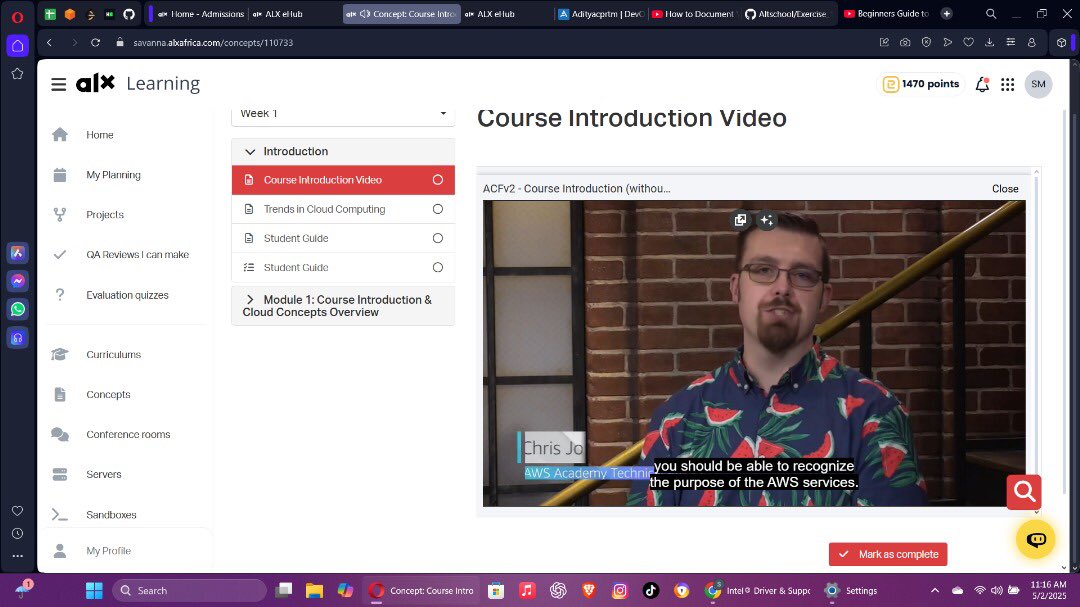Click Mark as complete
This screenshot has width=1080, height=607.
click(x=888, y=554)
